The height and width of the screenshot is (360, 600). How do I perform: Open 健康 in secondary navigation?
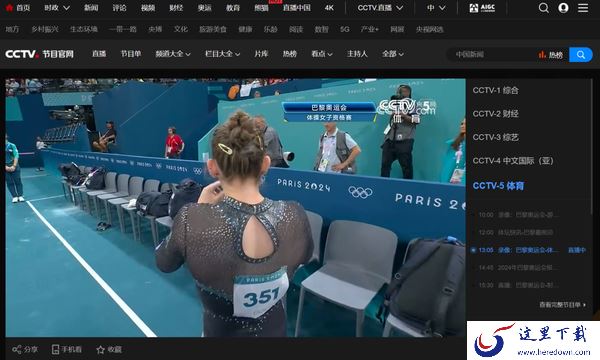pos(245,29)
